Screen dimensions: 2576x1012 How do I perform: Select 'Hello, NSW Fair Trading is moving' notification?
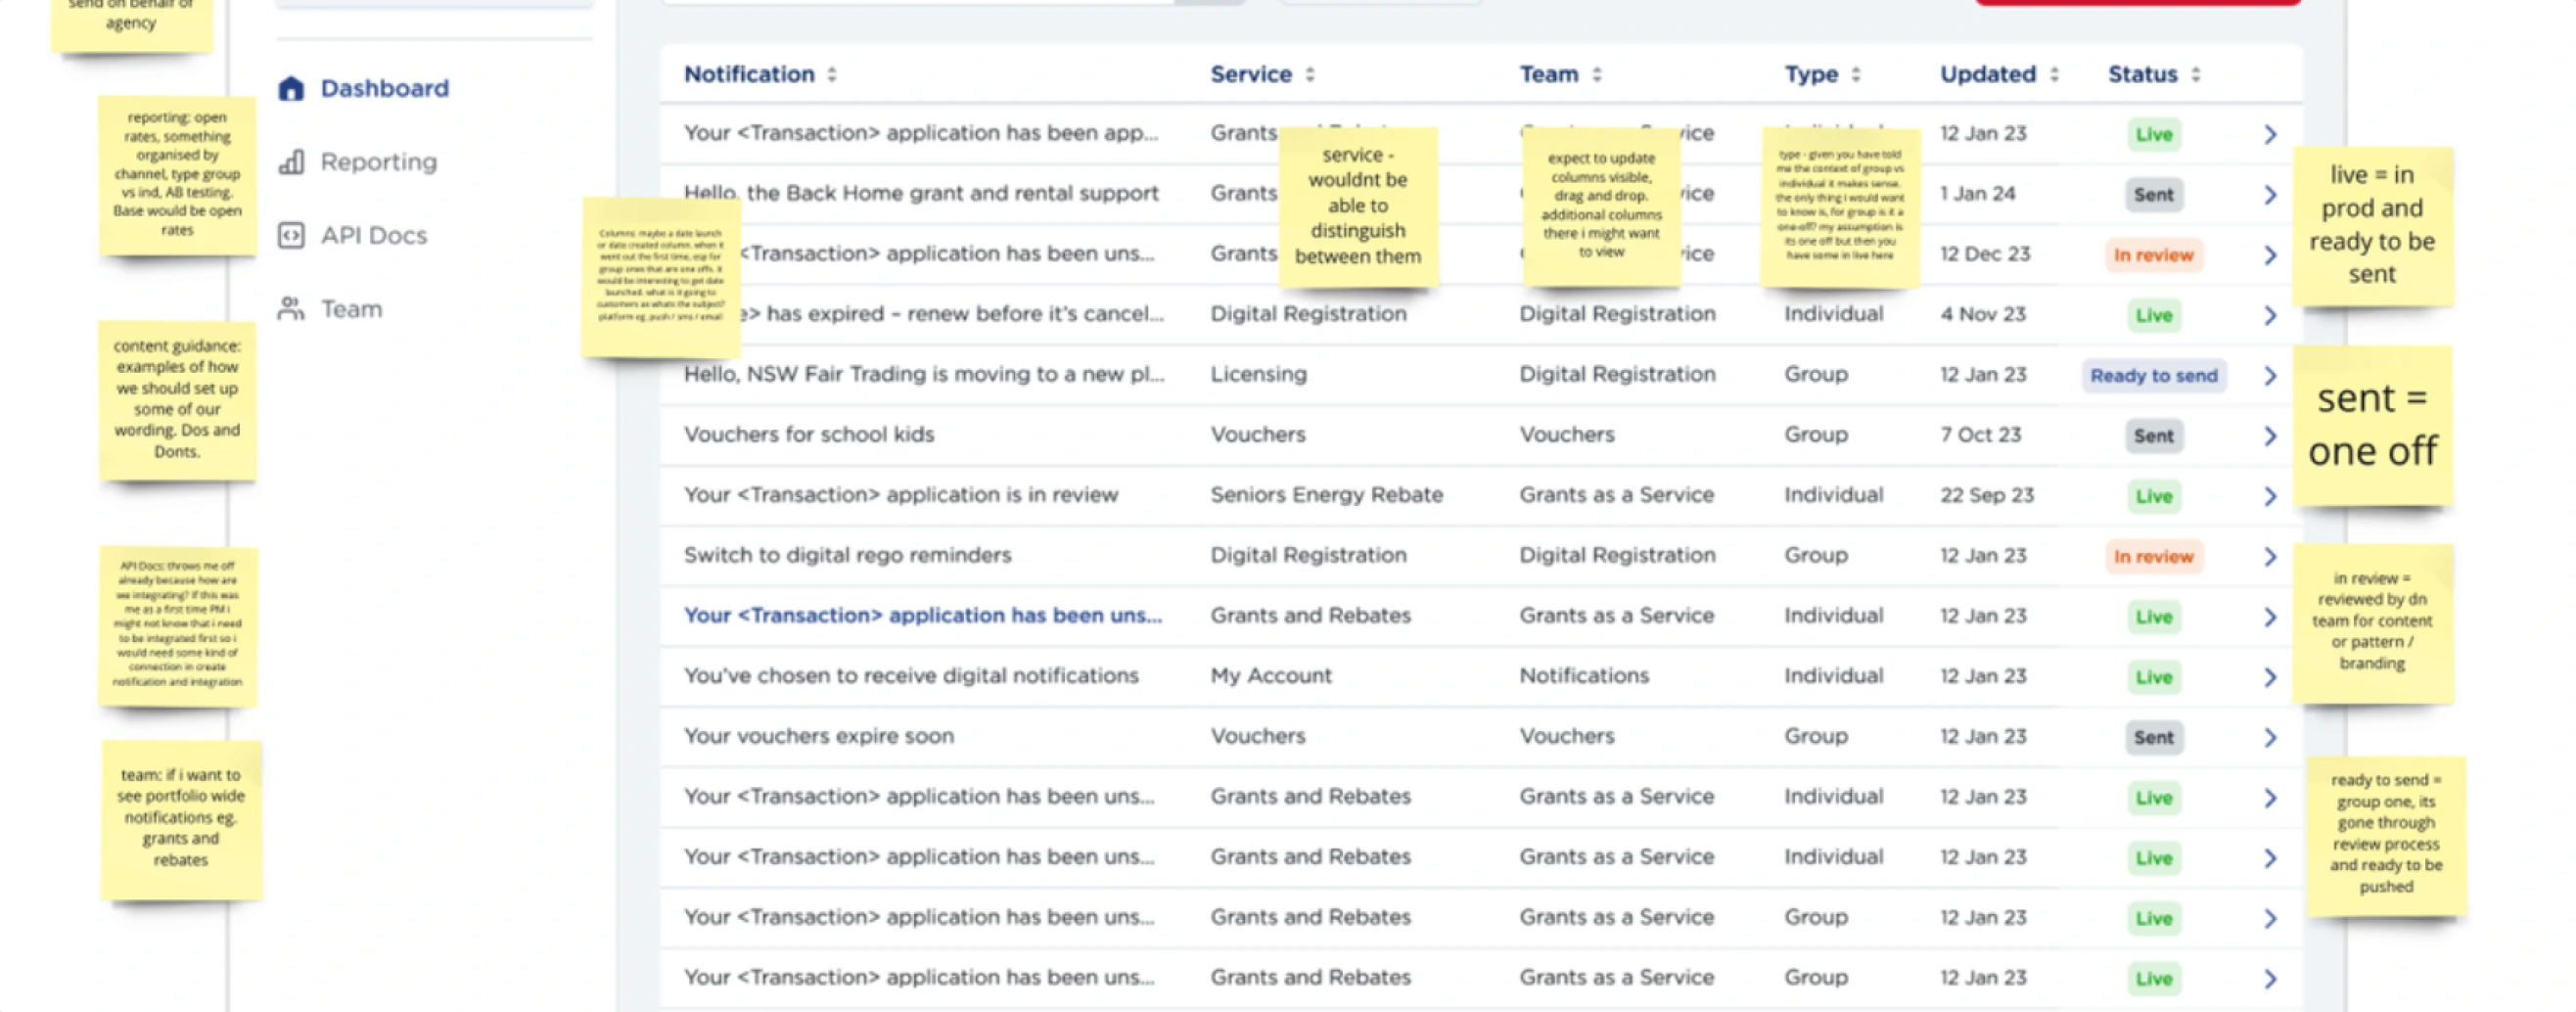(x=924, y=374)
